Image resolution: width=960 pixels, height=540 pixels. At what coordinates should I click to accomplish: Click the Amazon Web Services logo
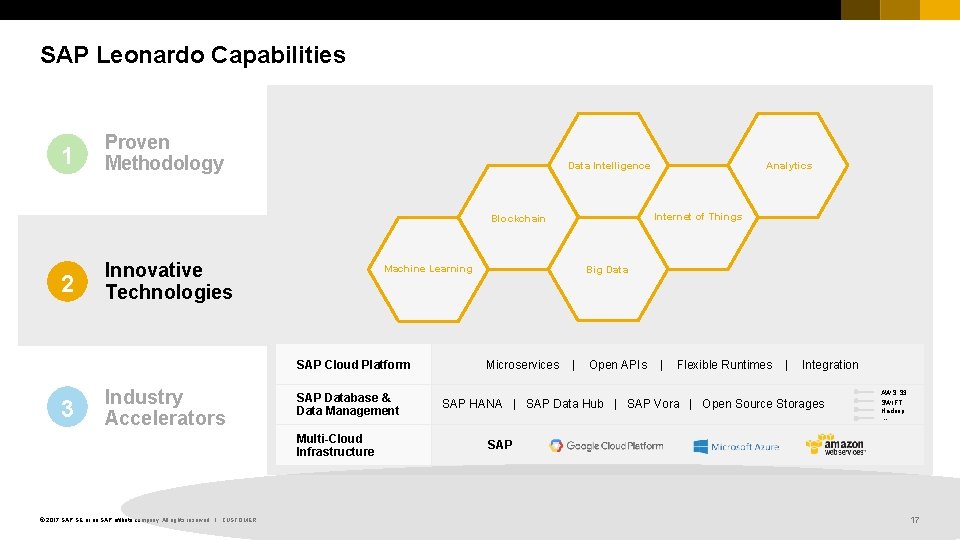click(835, 444)
